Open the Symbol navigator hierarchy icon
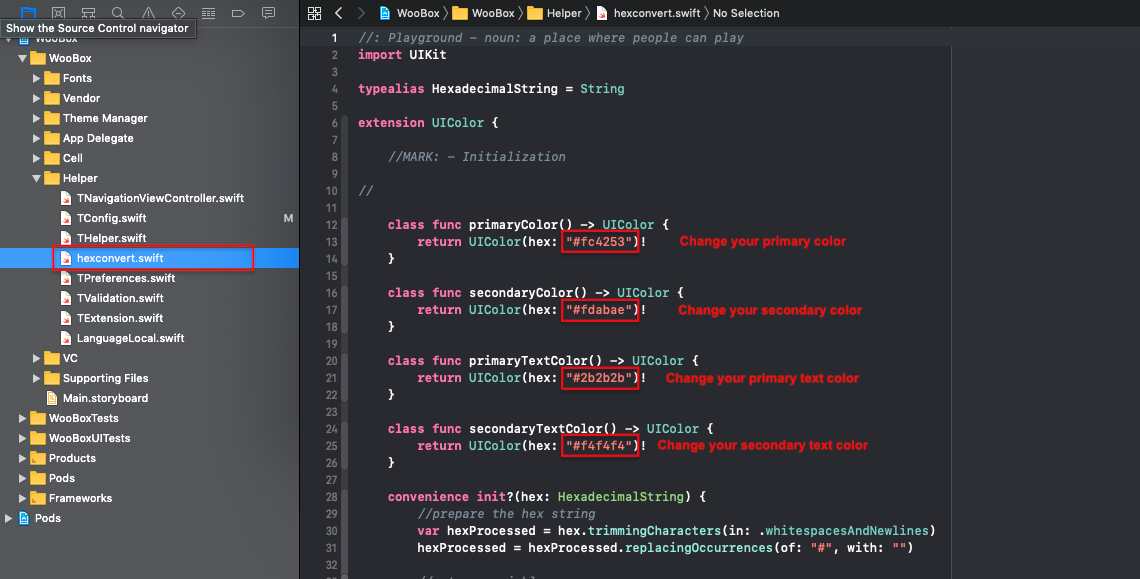Viewport: 1140px width, 579px height. pyautogui.click(x=89, y=12)
